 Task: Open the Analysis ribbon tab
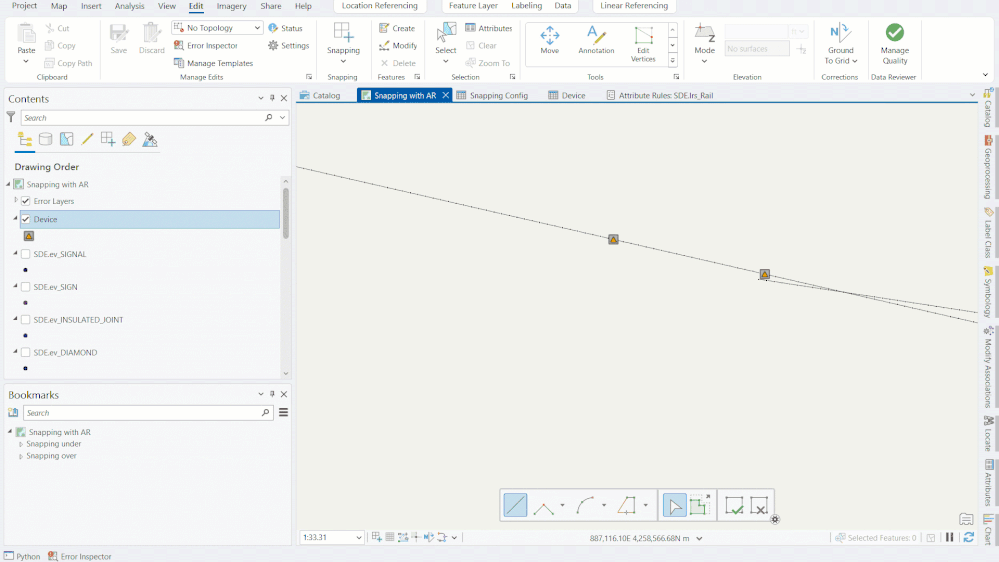[129, 6]
